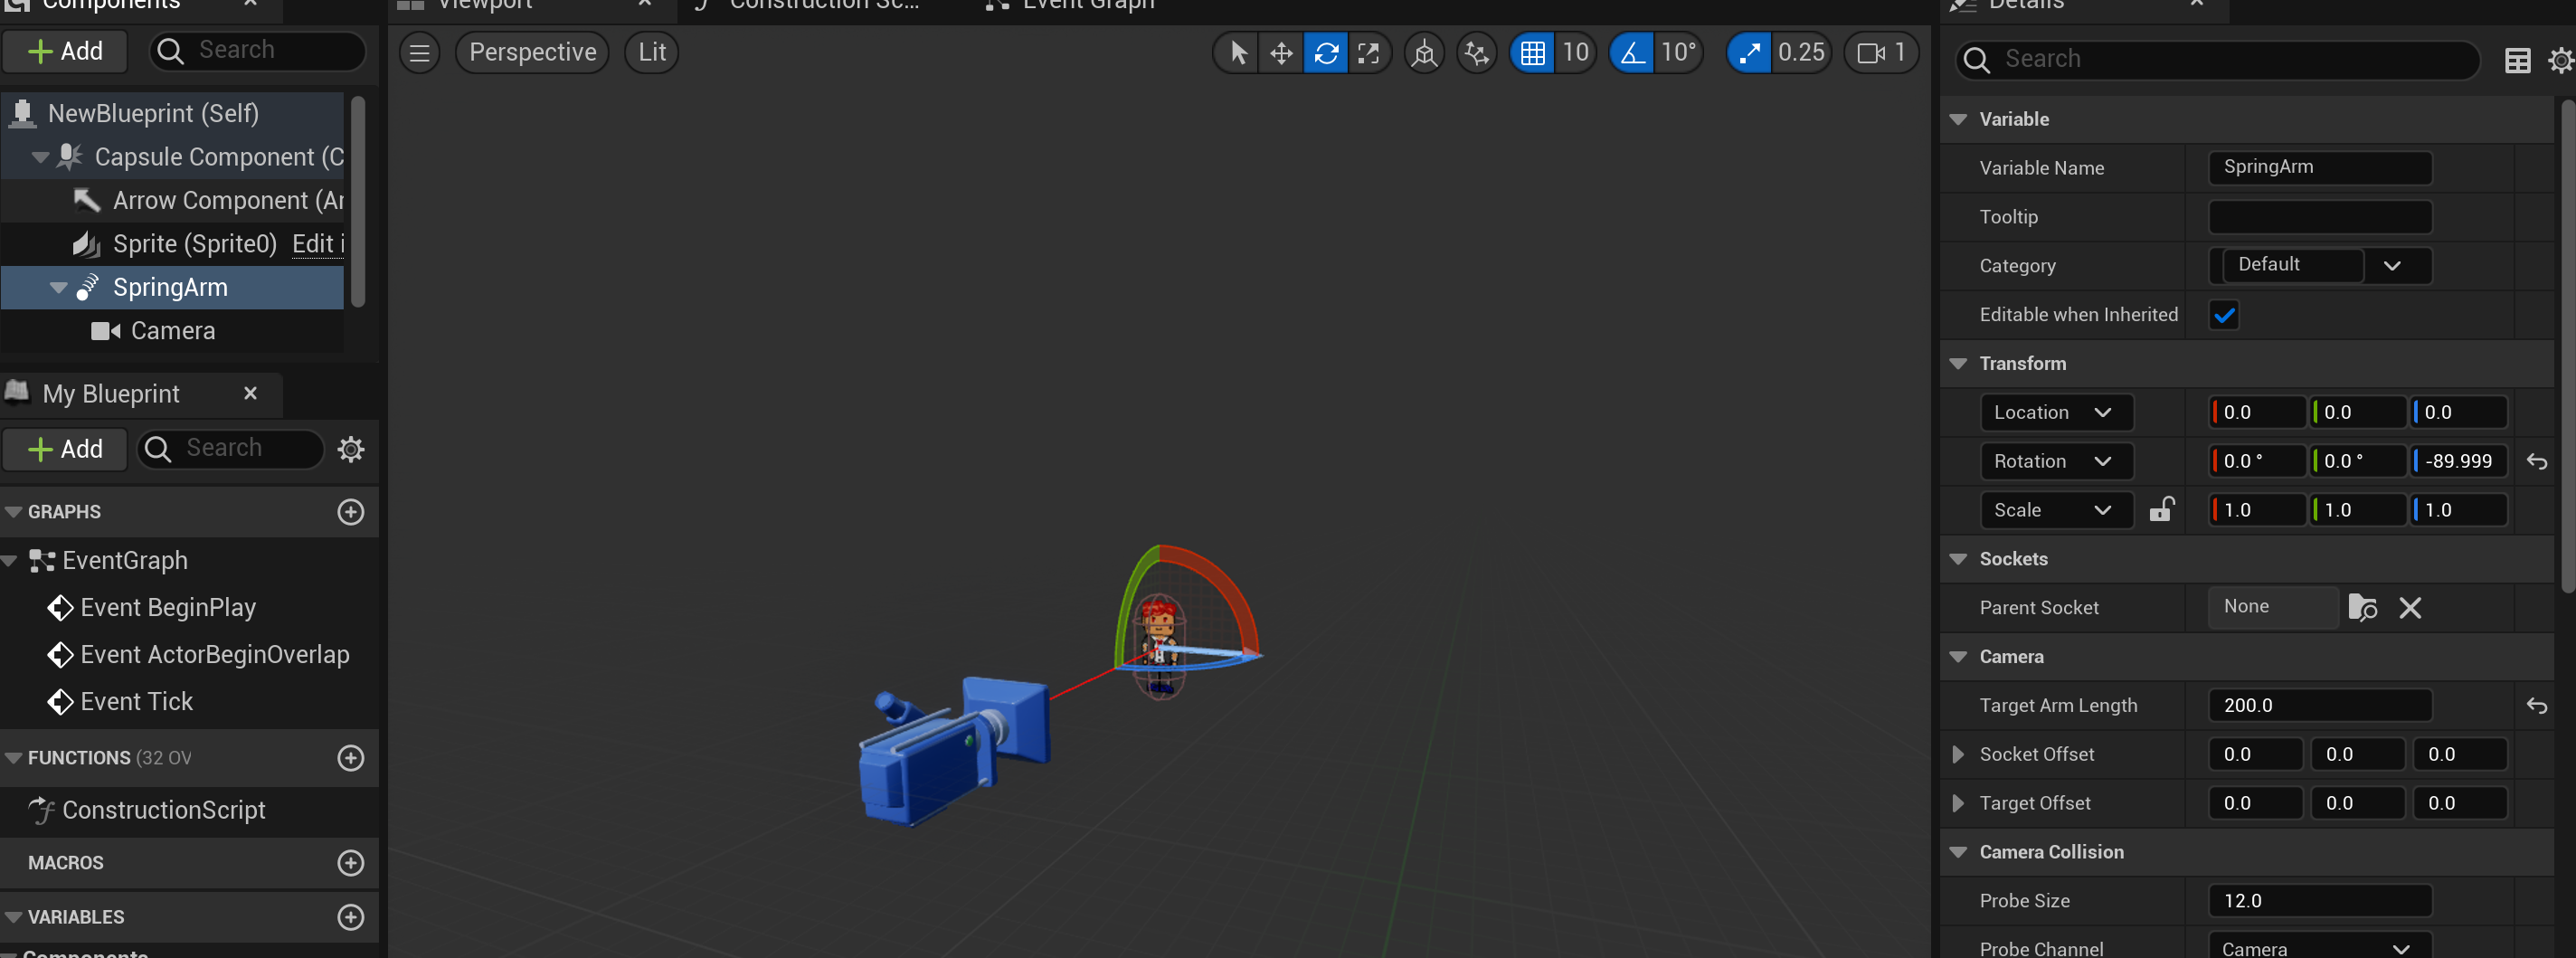The width and height of the screenshot is (2576, 958).
Task: Select the Arrow Component row
Action: coord(172,200)
